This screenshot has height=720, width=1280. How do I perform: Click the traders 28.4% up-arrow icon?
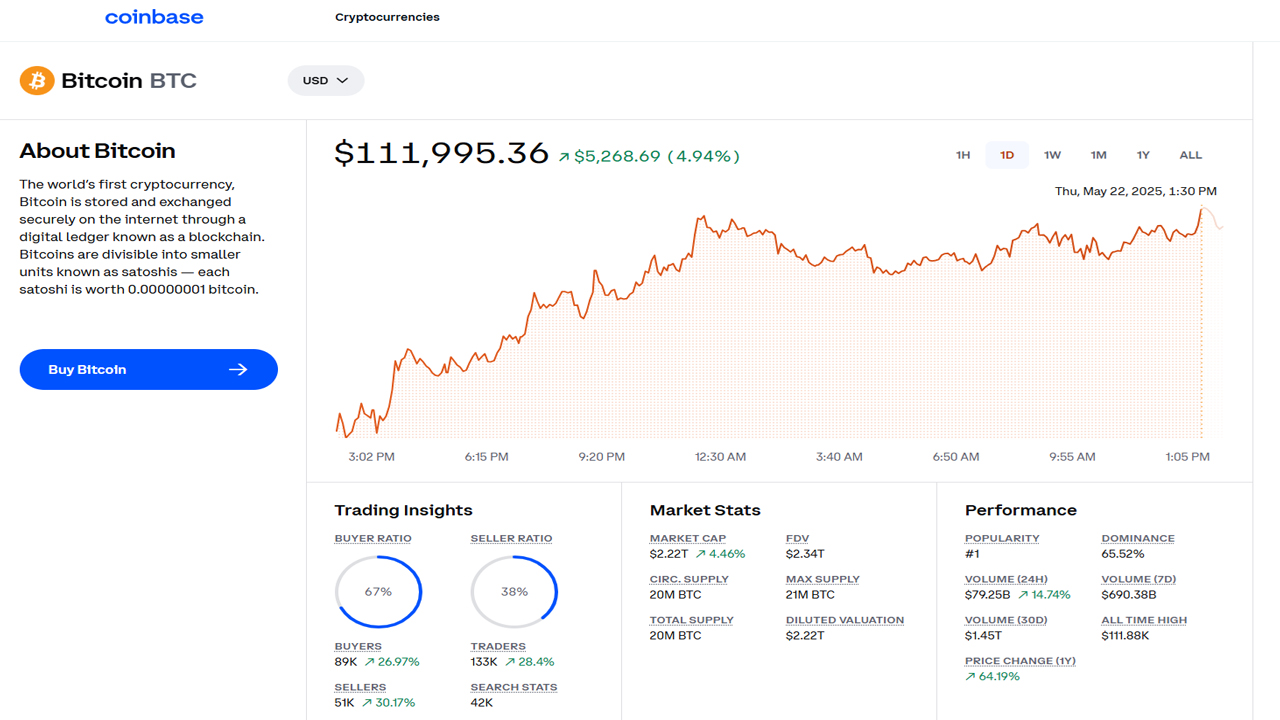pos(509,662)
